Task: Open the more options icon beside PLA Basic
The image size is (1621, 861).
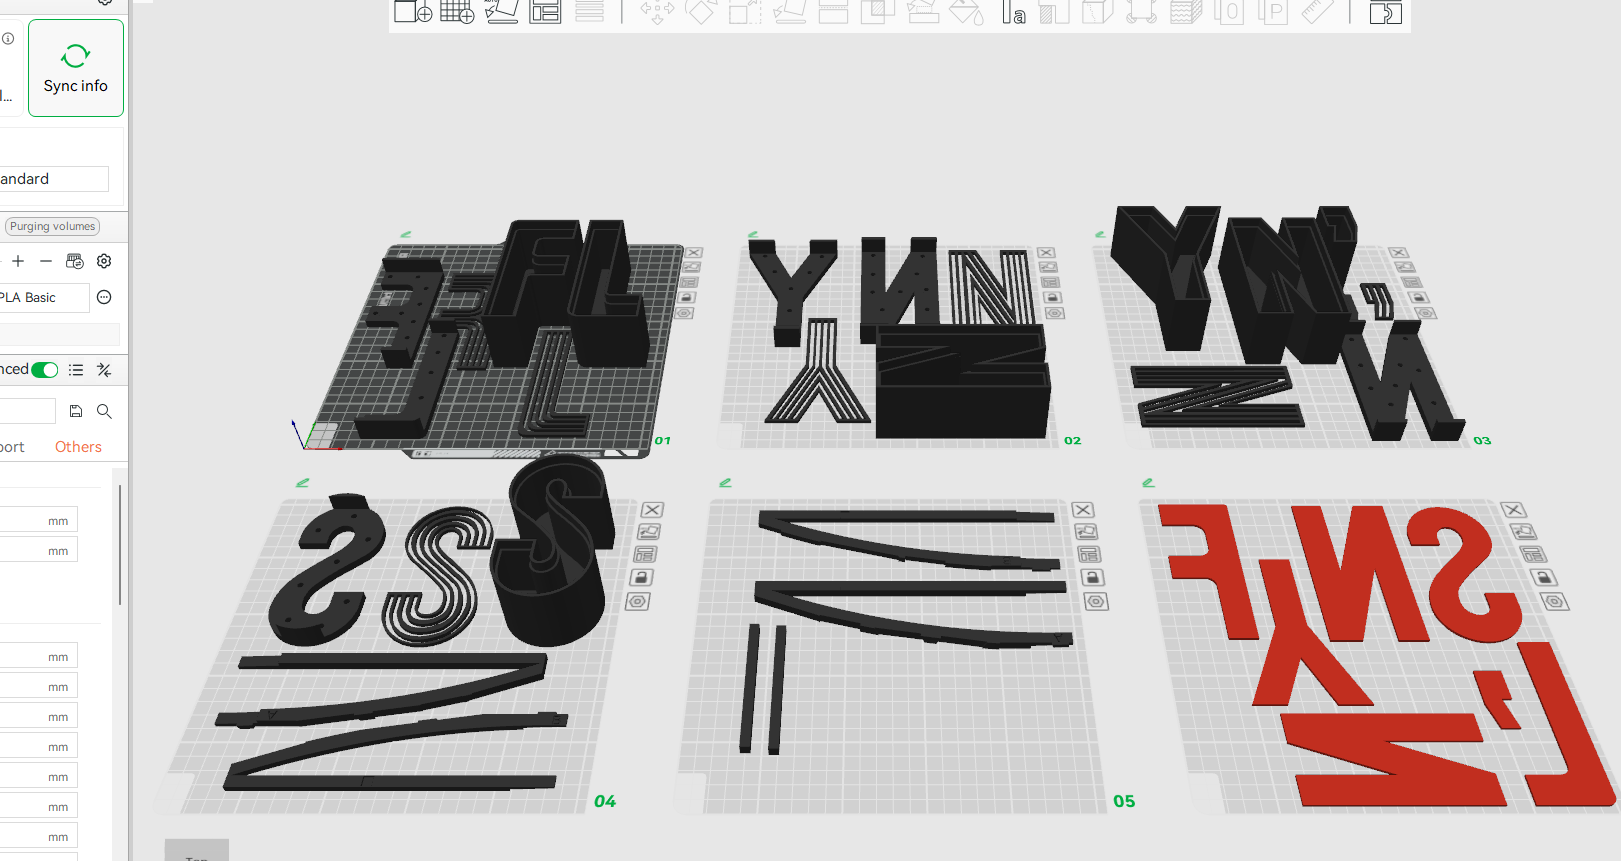Action: [x=104, y=297]
